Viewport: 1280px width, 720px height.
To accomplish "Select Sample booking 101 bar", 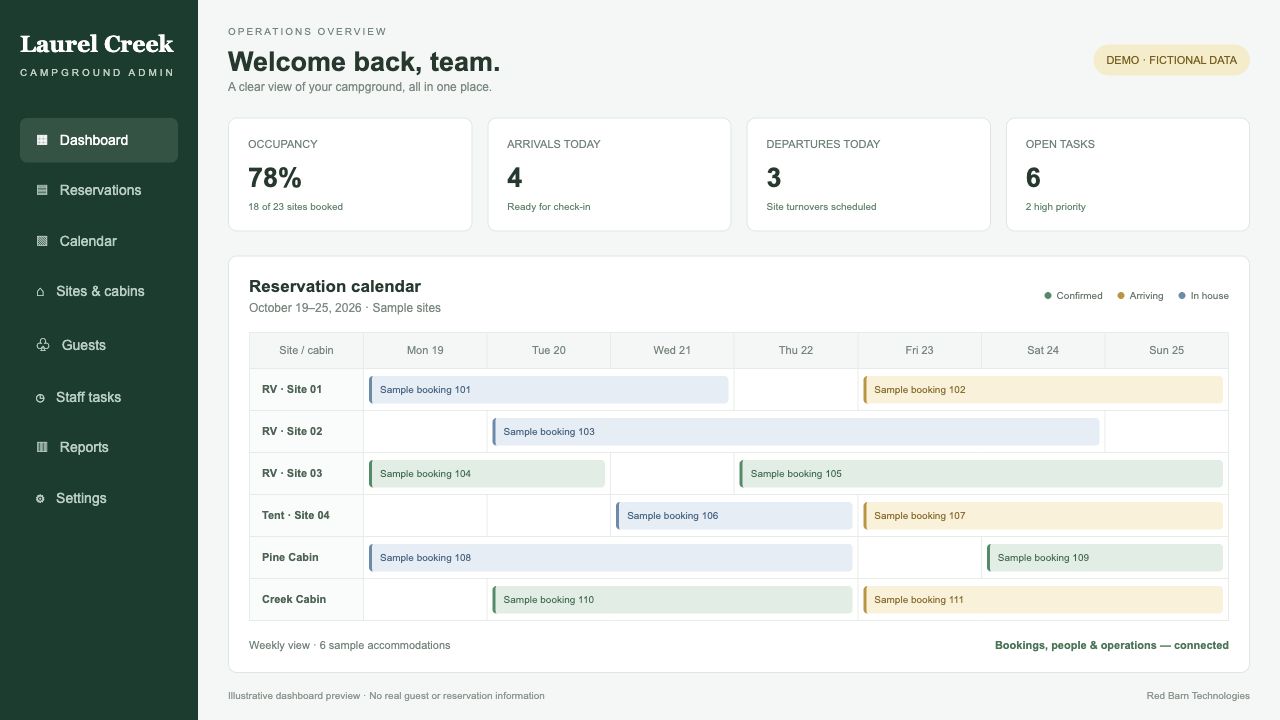I will coord(549,390).
